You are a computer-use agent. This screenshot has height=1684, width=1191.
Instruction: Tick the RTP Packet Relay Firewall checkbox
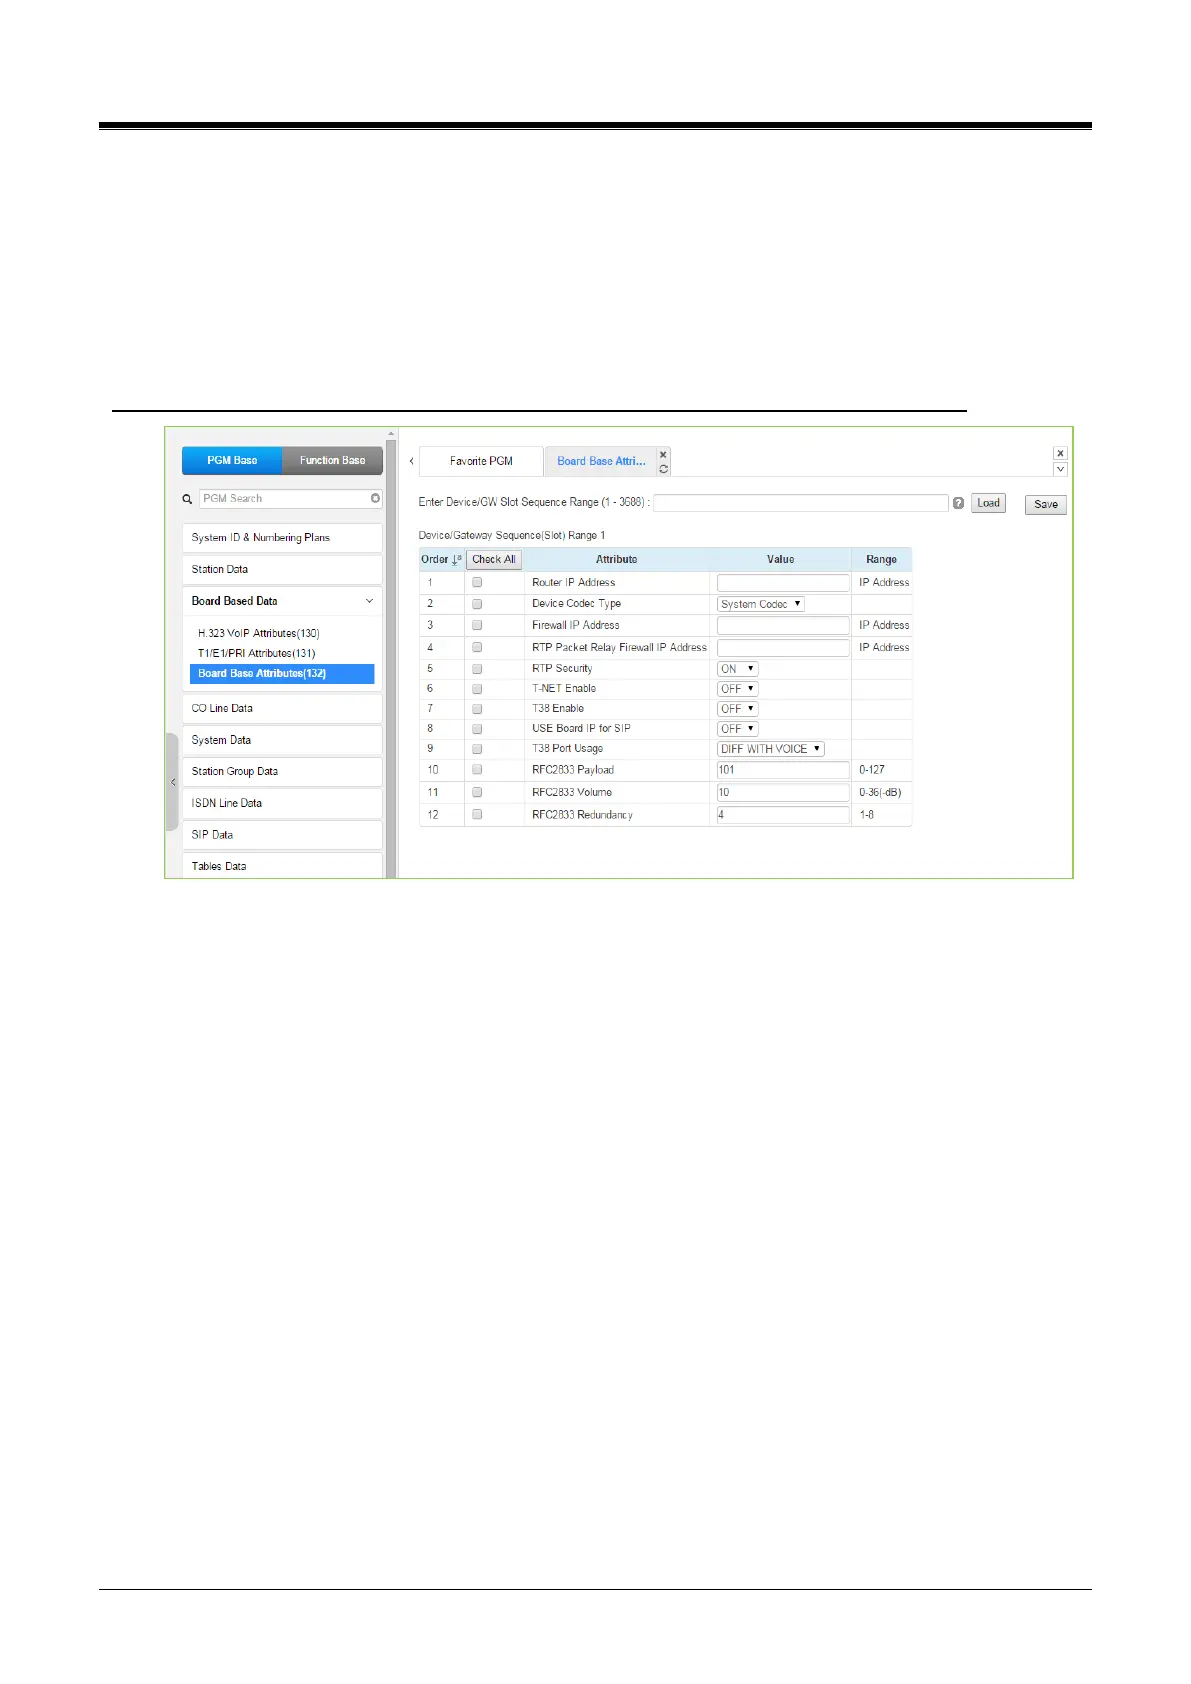coord(477,647)
